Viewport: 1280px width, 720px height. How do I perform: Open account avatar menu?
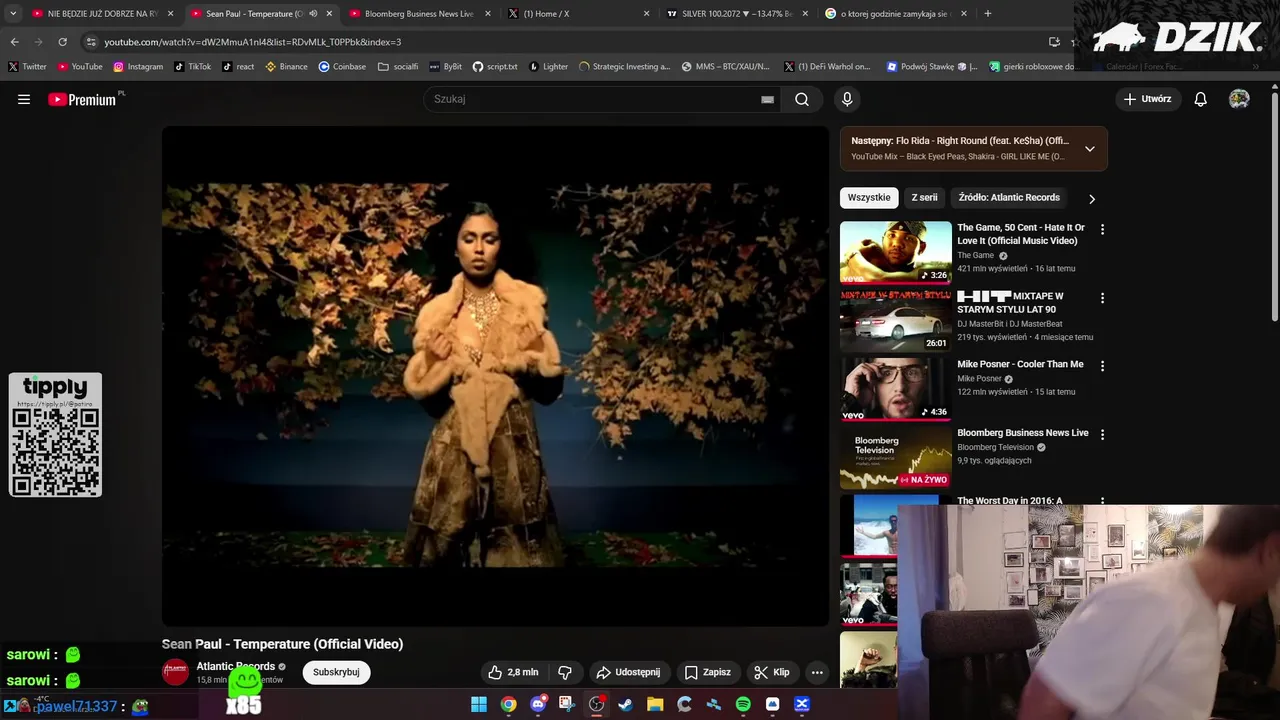1239,99
